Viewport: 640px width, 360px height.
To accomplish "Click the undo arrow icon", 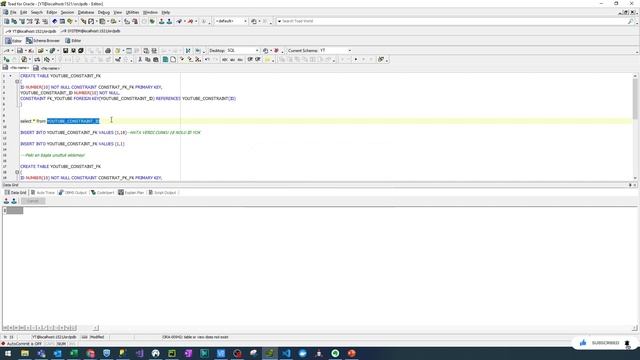I will 207,60.
